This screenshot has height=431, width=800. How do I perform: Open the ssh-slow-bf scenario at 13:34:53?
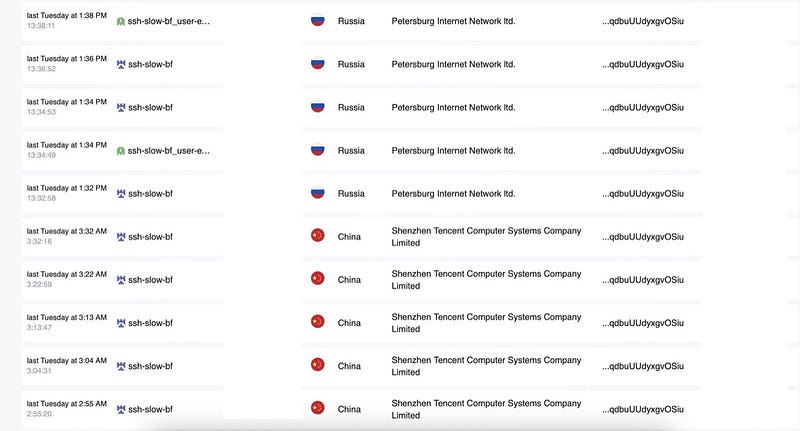(151, 108)
